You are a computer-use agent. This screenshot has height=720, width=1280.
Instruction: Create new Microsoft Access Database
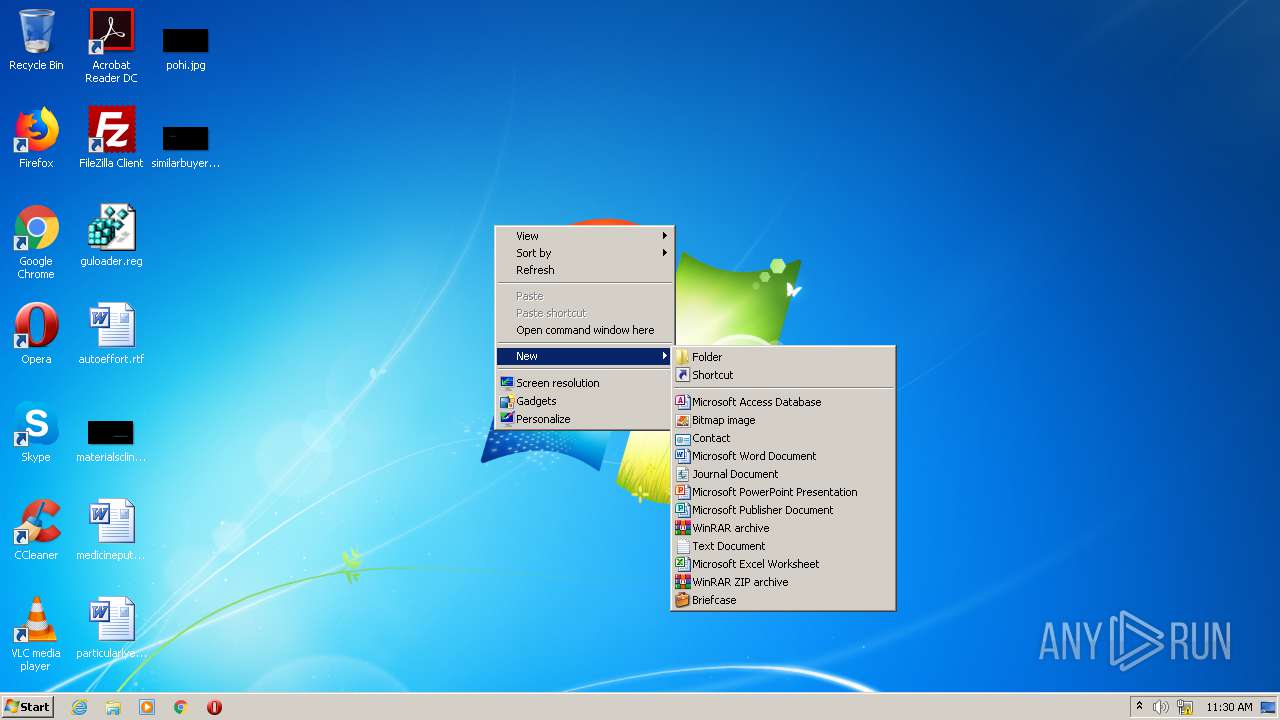[783, 402]
